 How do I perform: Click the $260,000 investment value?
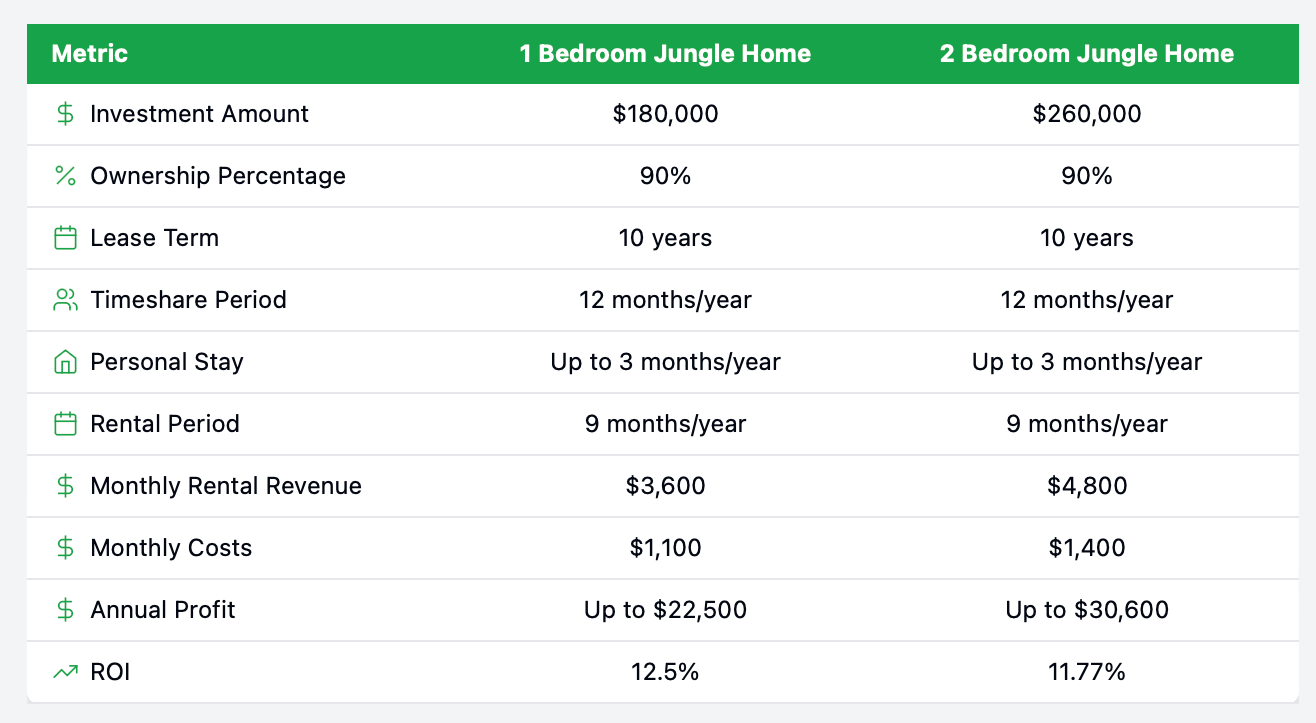(x=1087, y=114)
